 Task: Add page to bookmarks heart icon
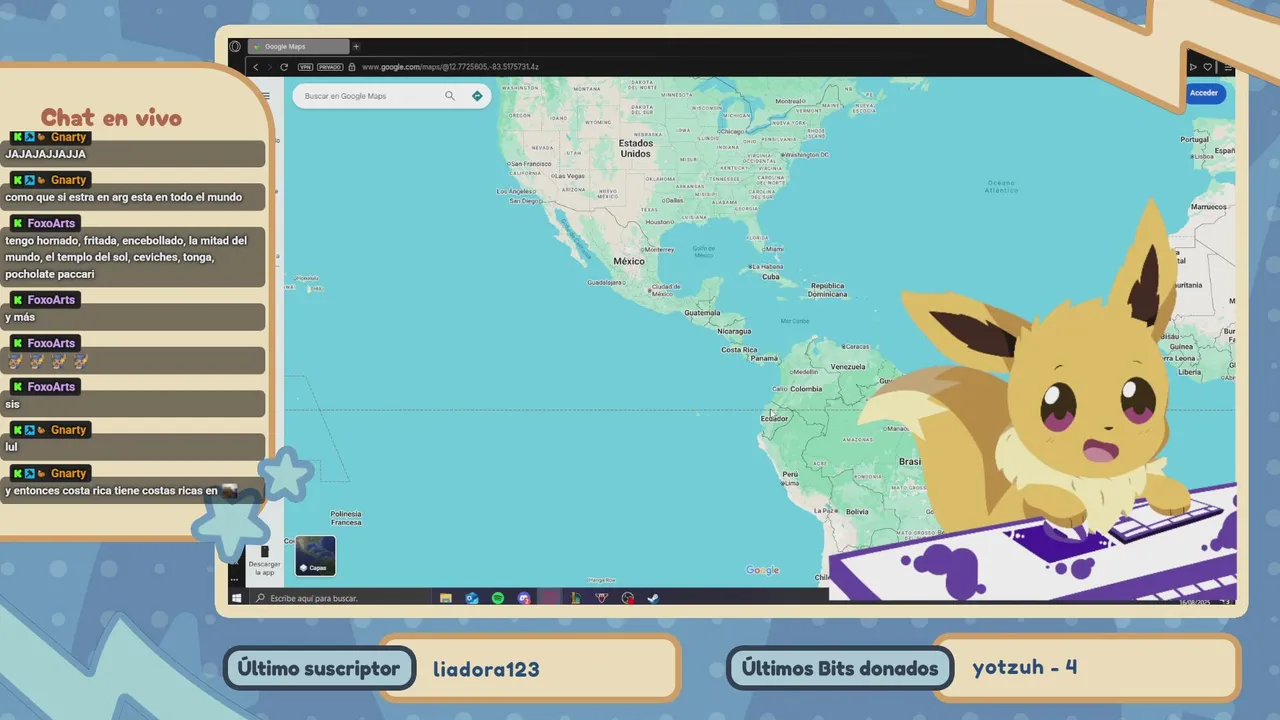pos(1208,67)
